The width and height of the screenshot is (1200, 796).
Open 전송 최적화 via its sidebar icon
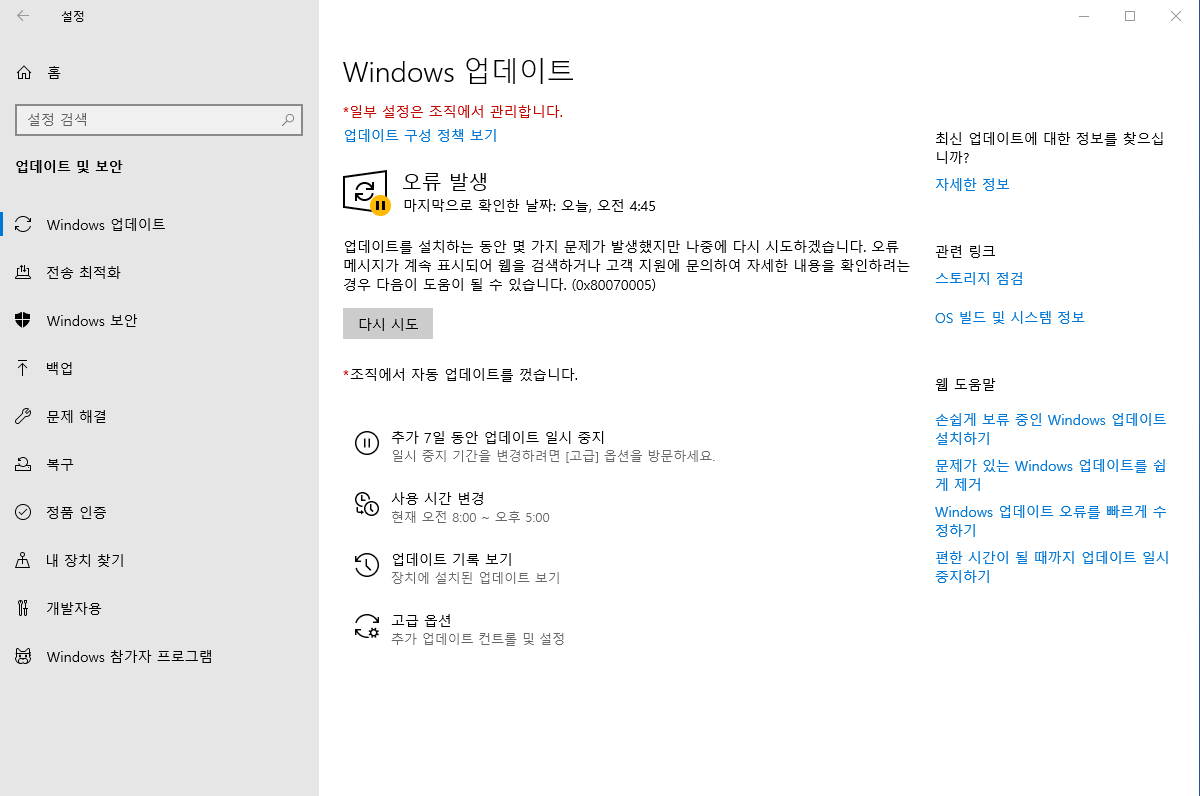(x=24, y=272)
